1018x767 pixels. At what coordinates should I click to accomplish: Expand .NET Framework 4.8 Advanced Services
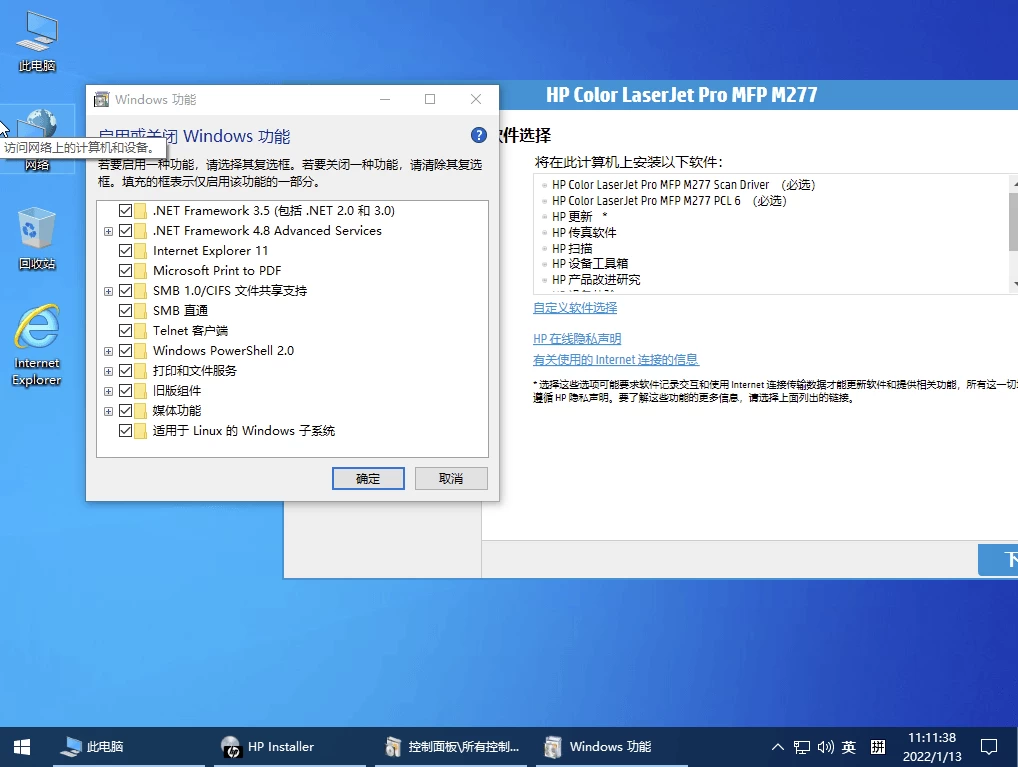pos(108,231)
